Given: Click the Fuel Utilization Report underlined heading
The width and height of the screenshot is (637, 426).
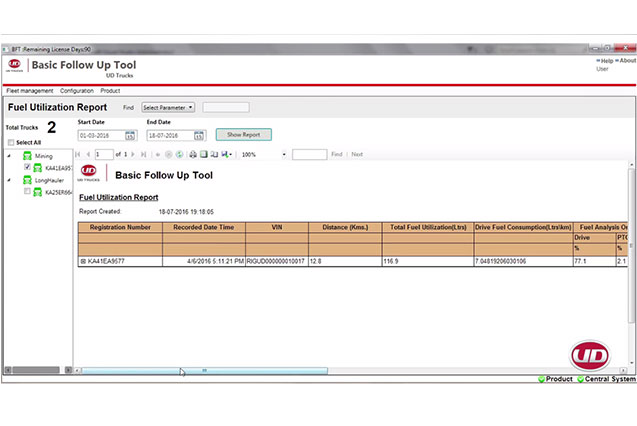Looking at the screenshot, I should click(119, 197).
